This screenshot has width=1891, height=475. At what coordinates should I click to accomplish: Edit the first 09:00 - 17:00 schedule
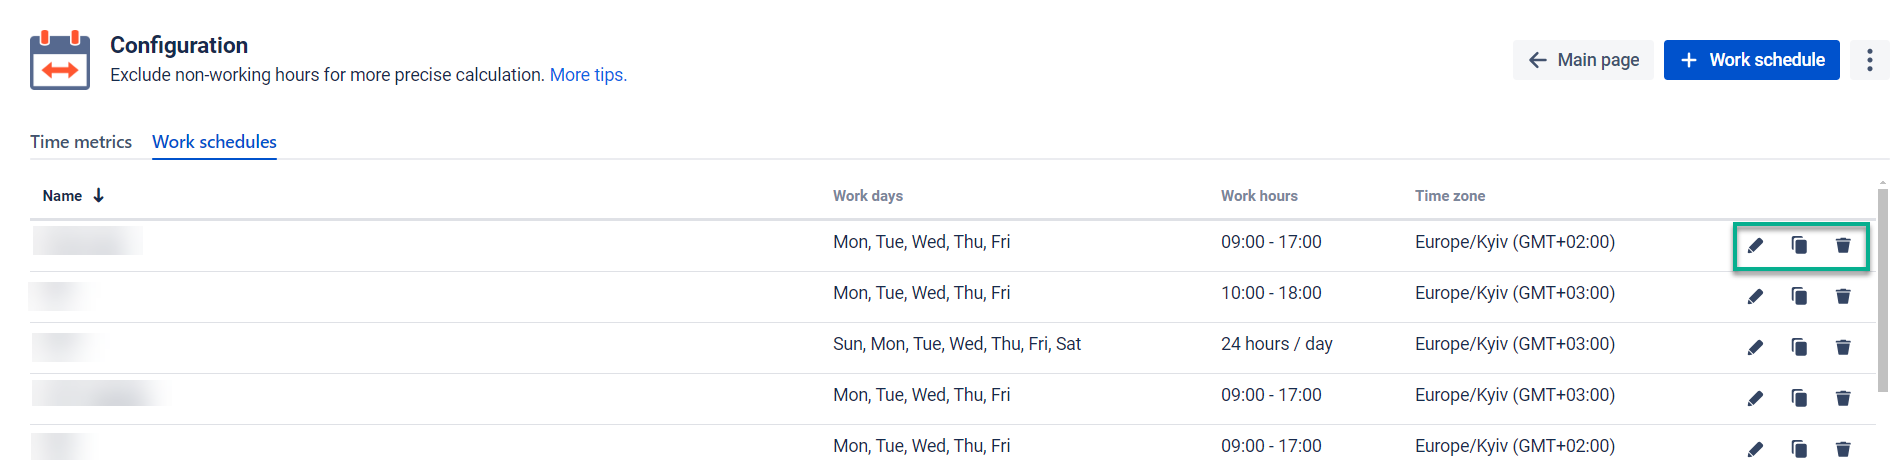[x=1755, y=245]
